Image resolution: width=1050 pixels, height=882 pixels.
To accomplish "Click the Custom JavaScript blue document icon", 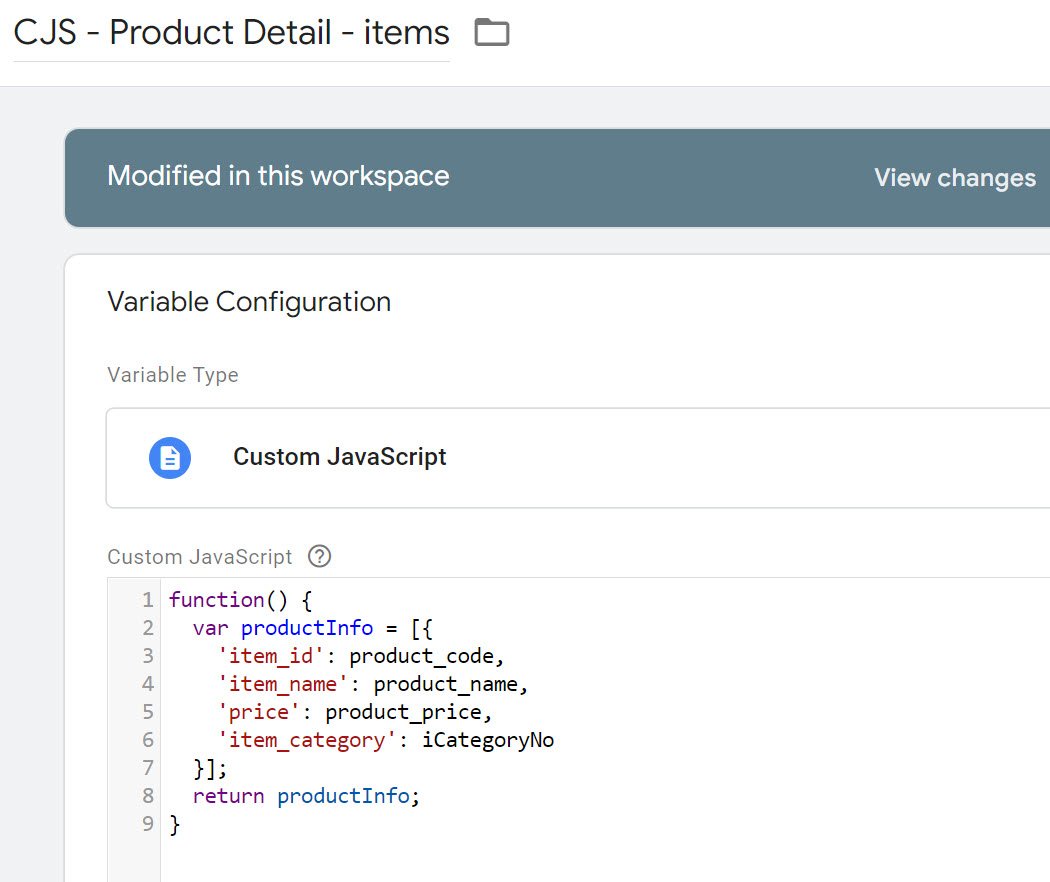I will [170, 457].
